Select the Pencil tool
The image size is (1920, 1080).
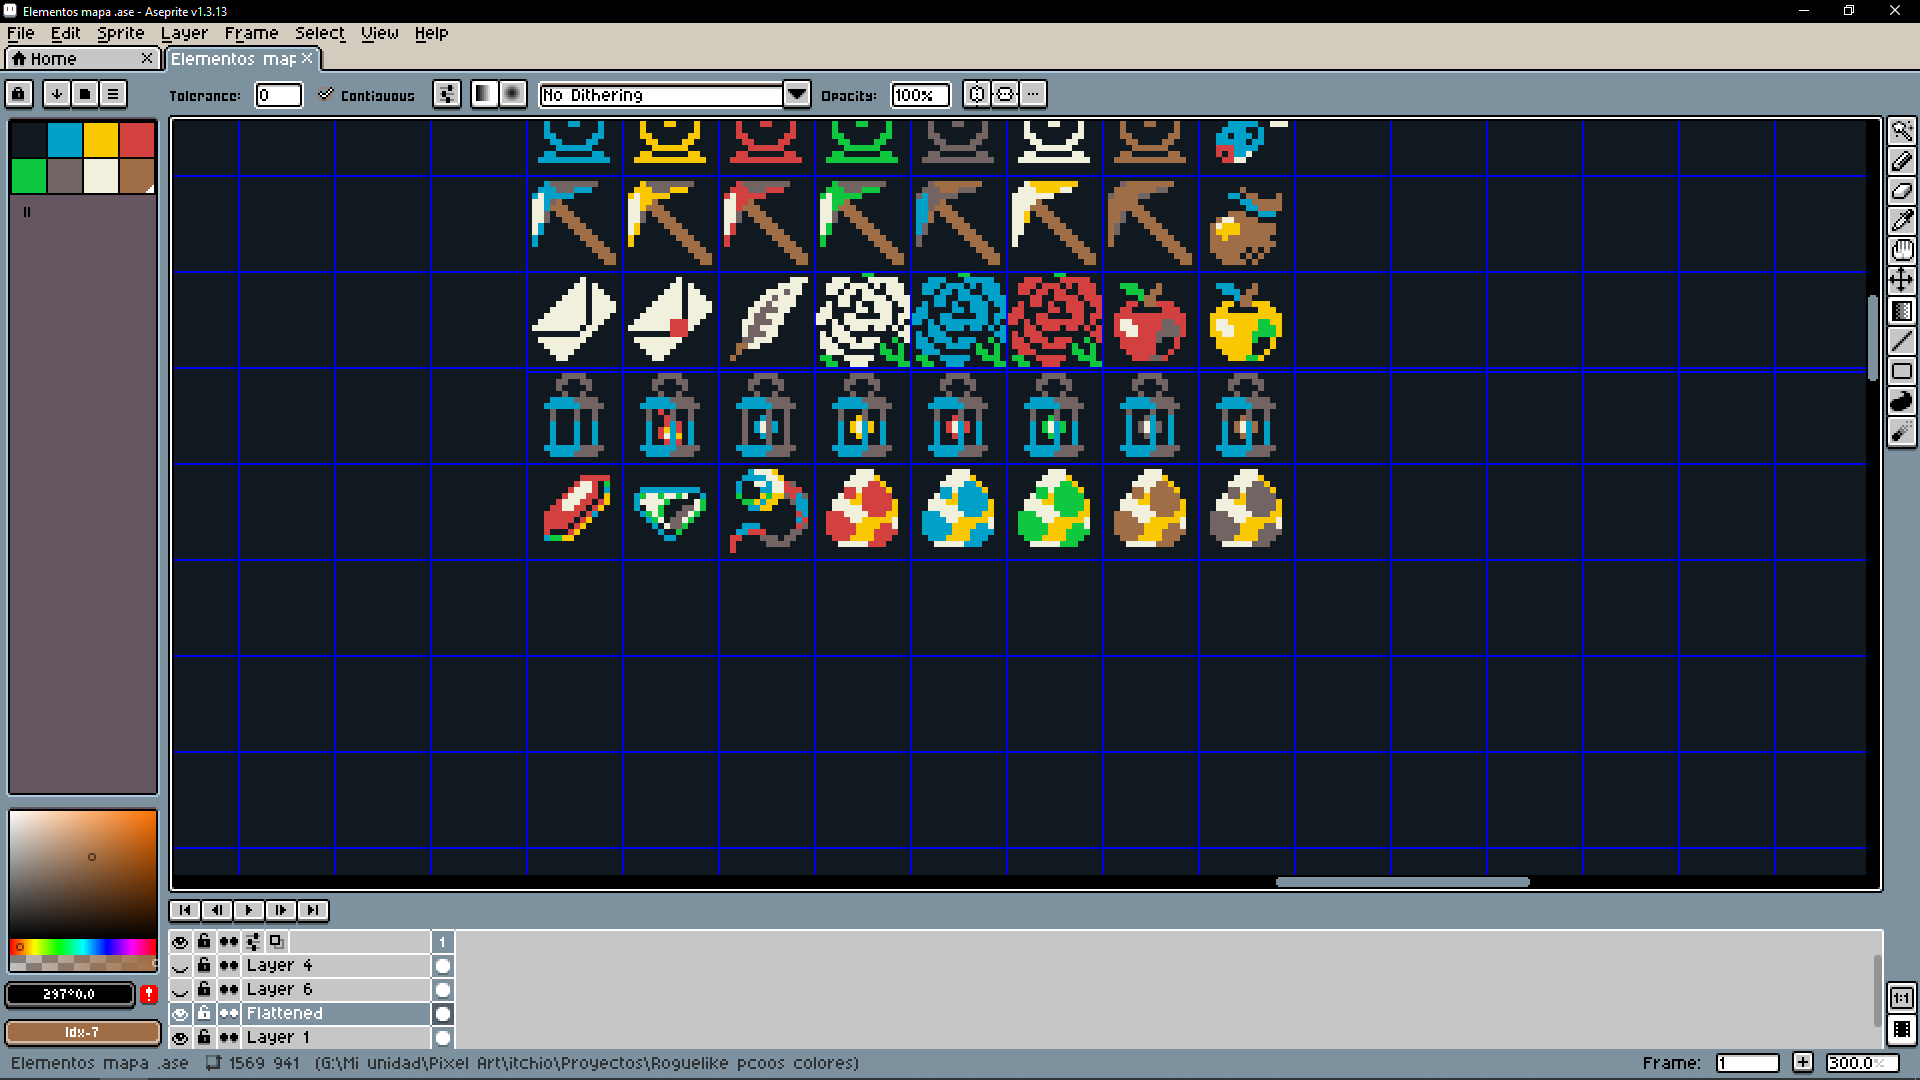[x=1901, y=161]
